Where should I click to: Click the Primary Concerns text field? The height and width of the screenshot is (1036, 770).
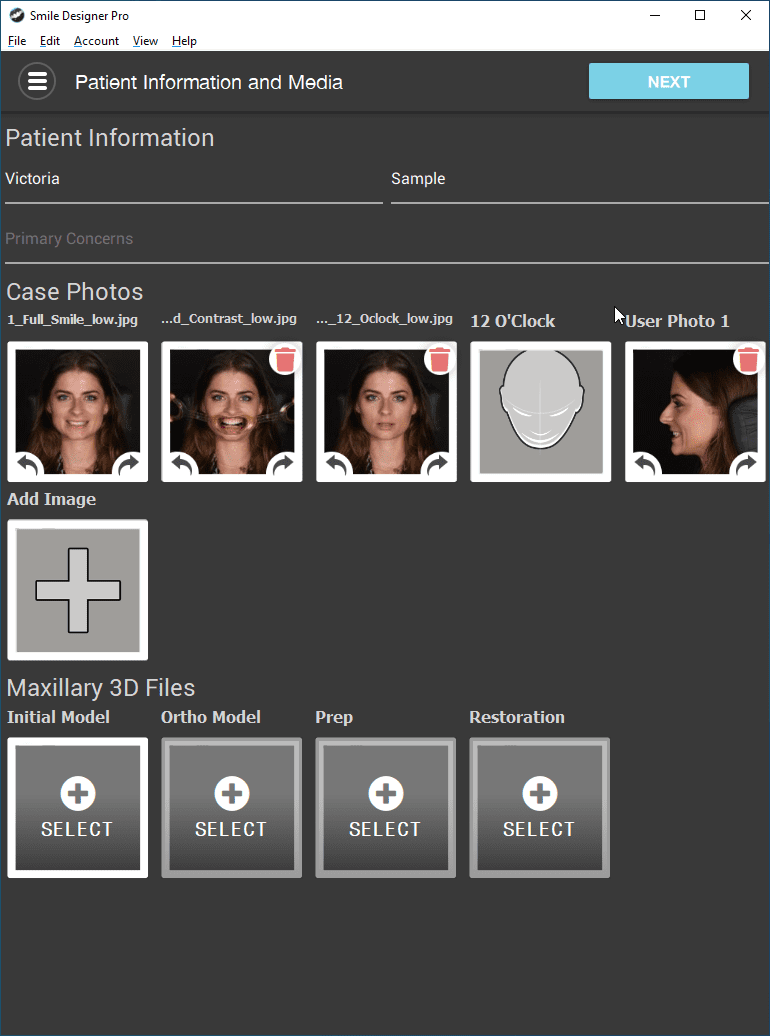[384, 240]
